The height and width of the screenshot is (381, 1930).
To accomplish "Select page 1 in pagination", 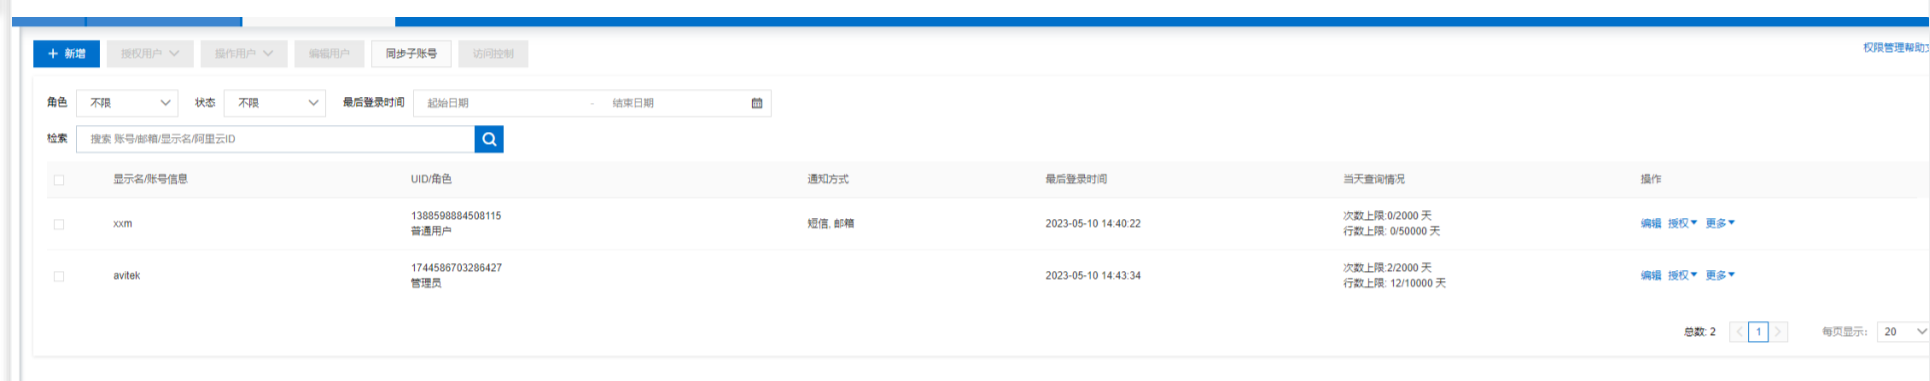I will click(1758, 332).
